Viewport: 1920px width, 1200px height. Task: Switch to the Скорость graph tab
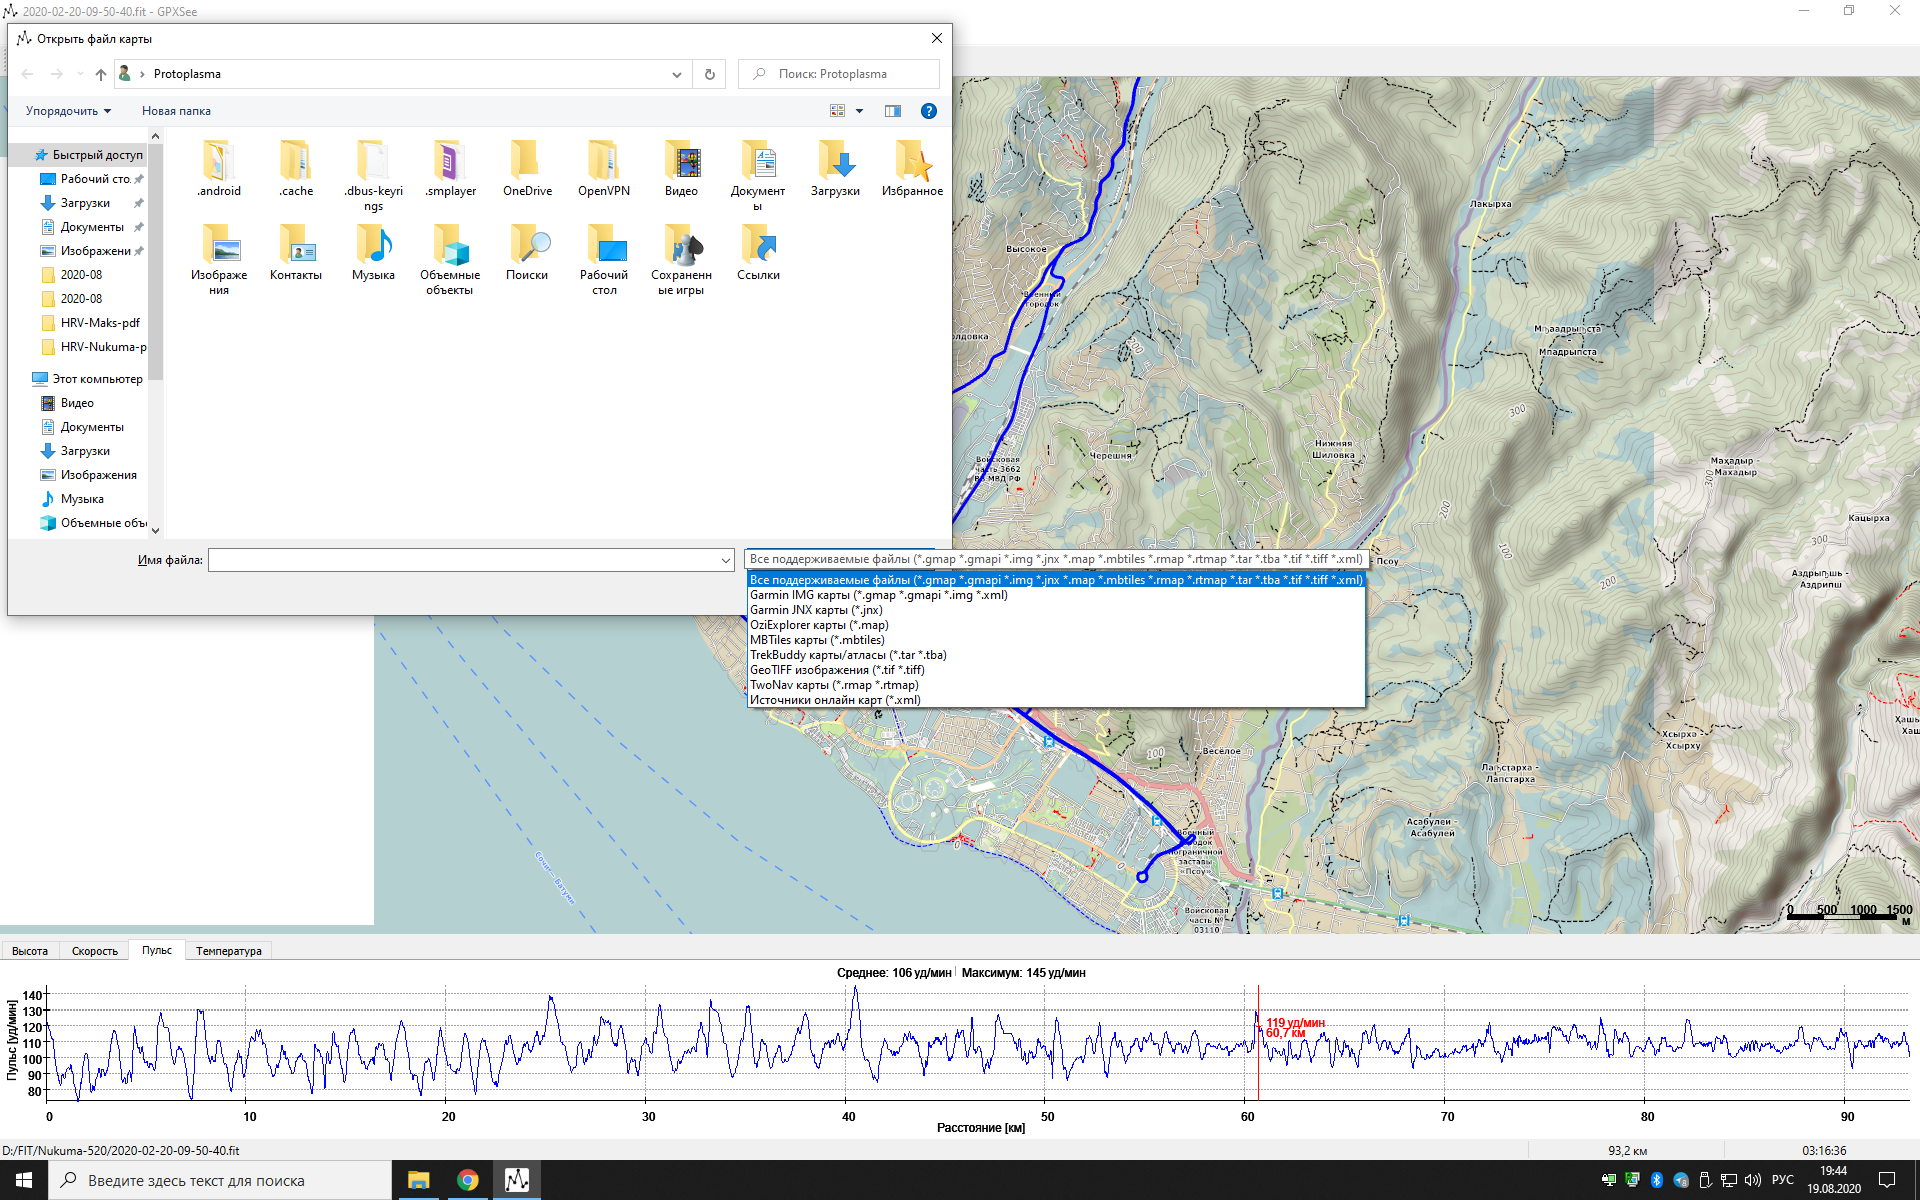pyautogui.click(x=95, y=951)
